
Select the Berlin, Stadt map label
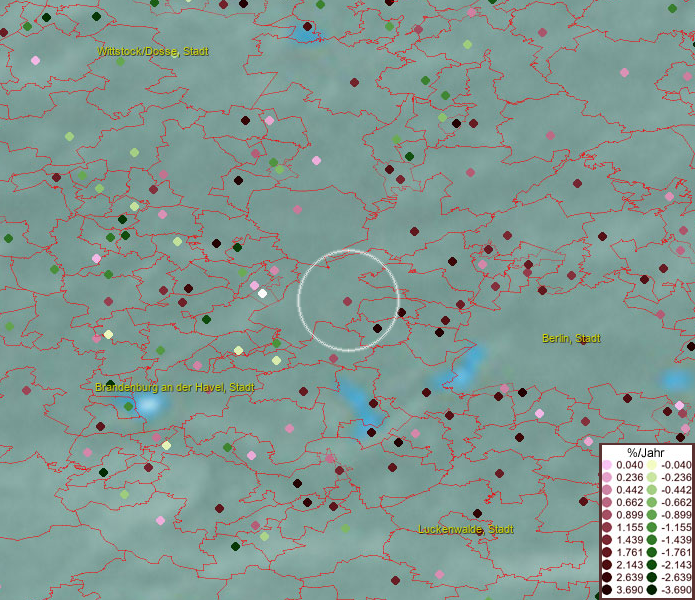click(571, 339)
